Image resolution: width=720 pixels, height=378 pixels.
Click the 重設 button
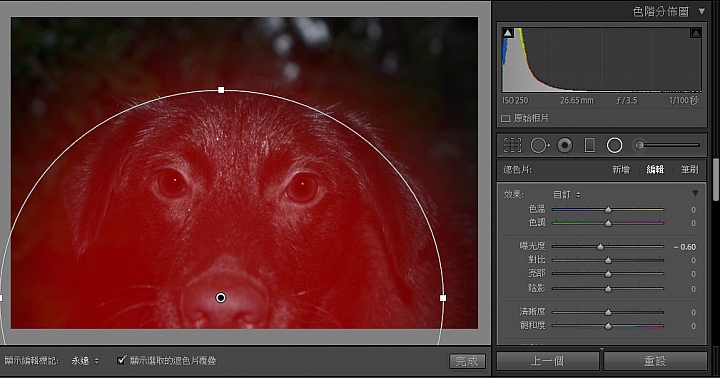point(655,361)
